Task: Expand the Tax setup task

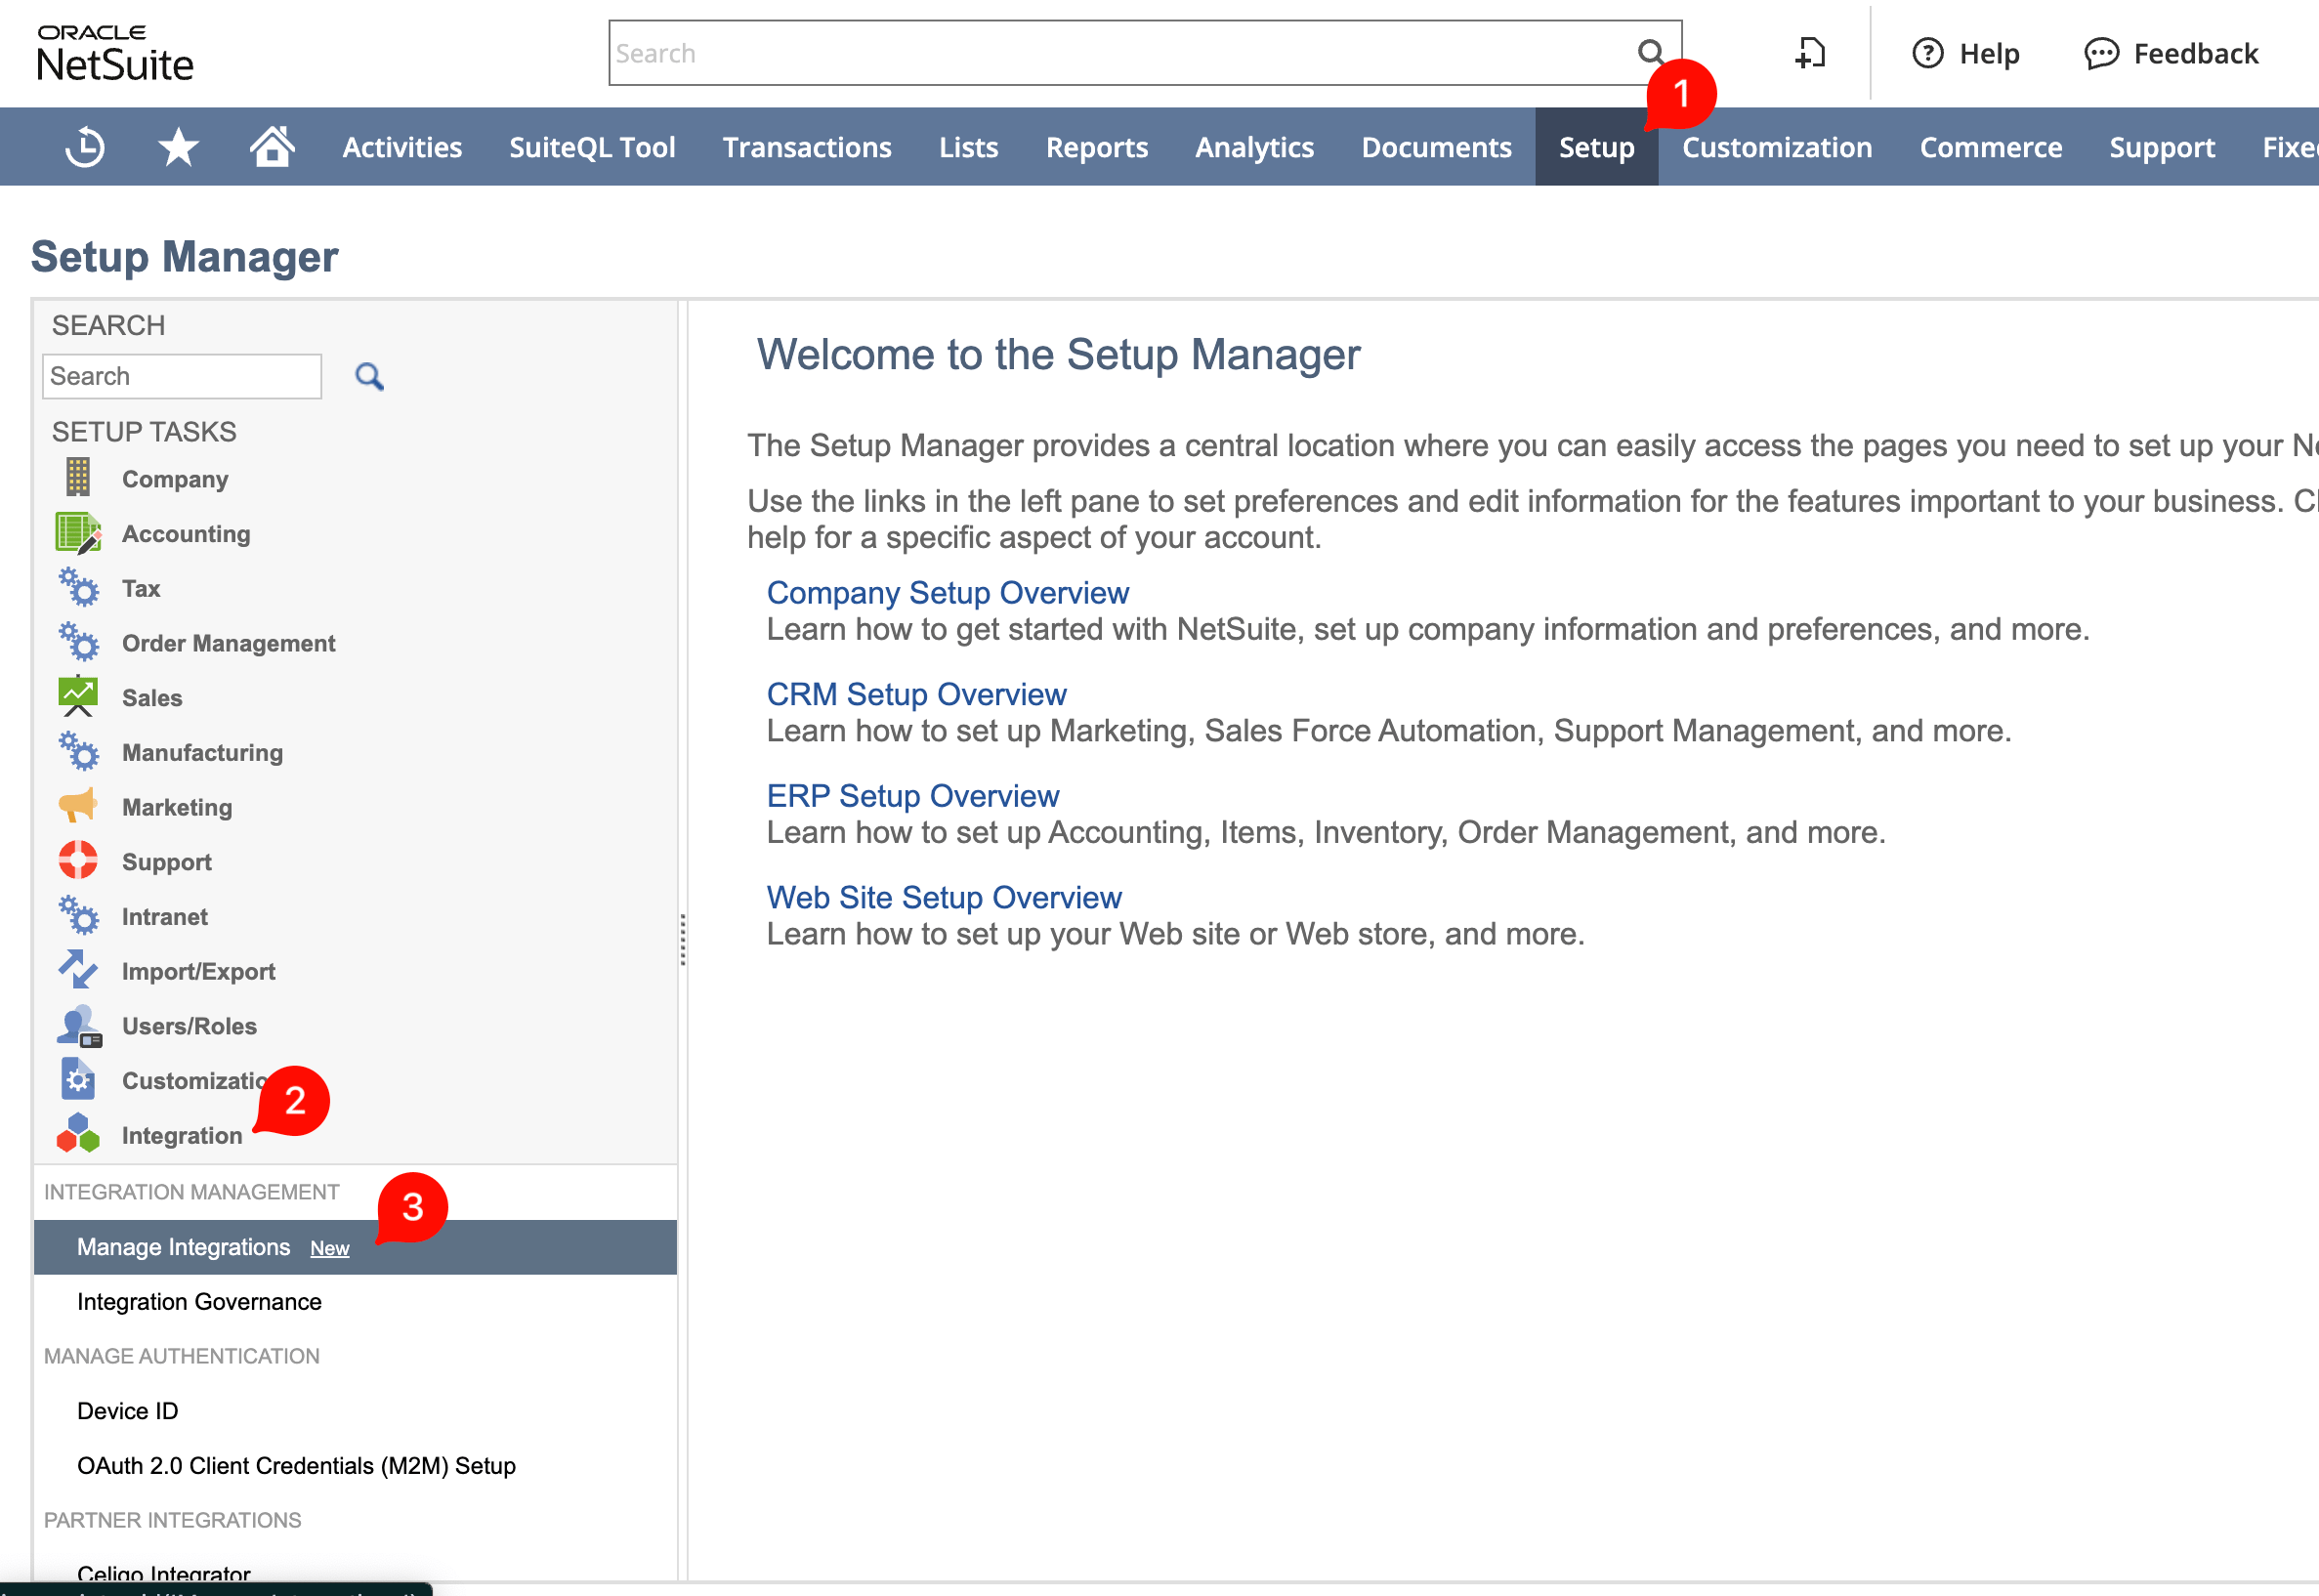Action: (141, 588)
